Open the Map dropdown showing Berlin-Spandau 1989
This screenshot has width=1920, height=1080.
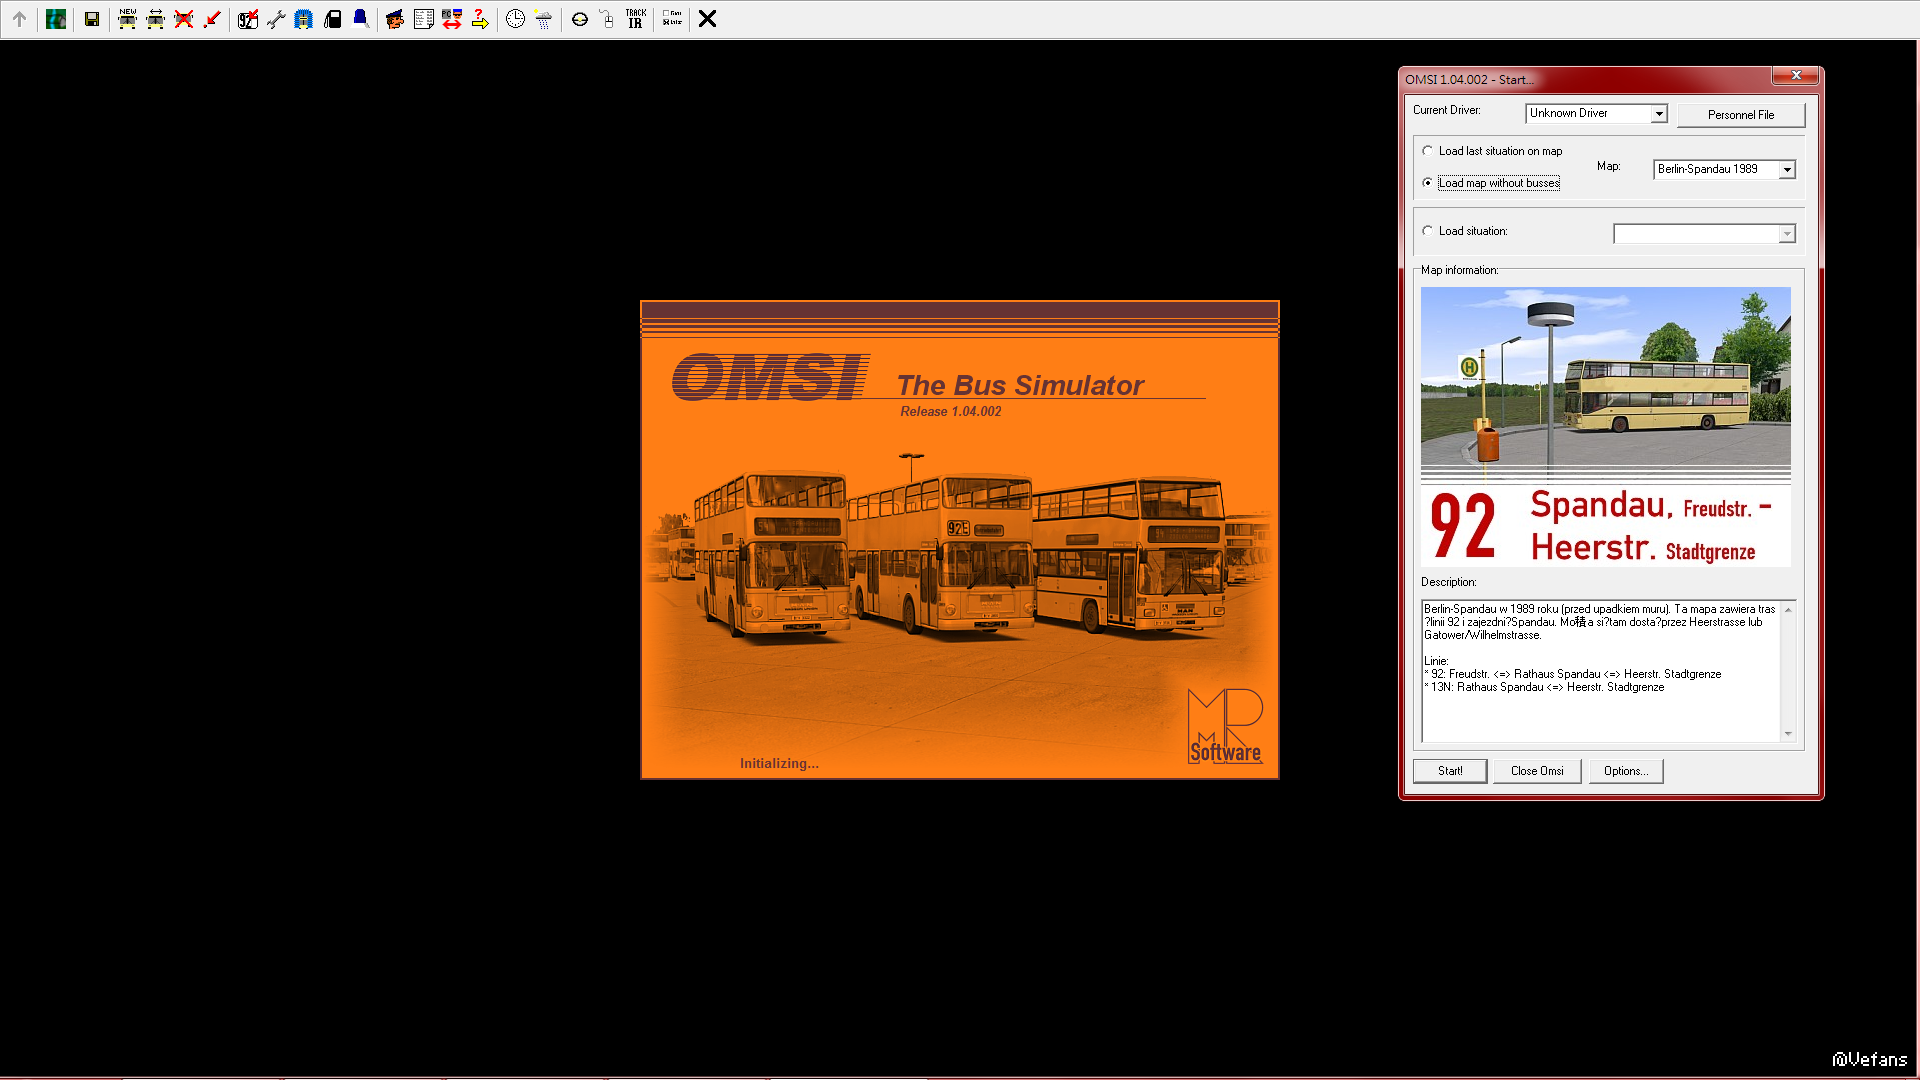[x=1787, y=170]
